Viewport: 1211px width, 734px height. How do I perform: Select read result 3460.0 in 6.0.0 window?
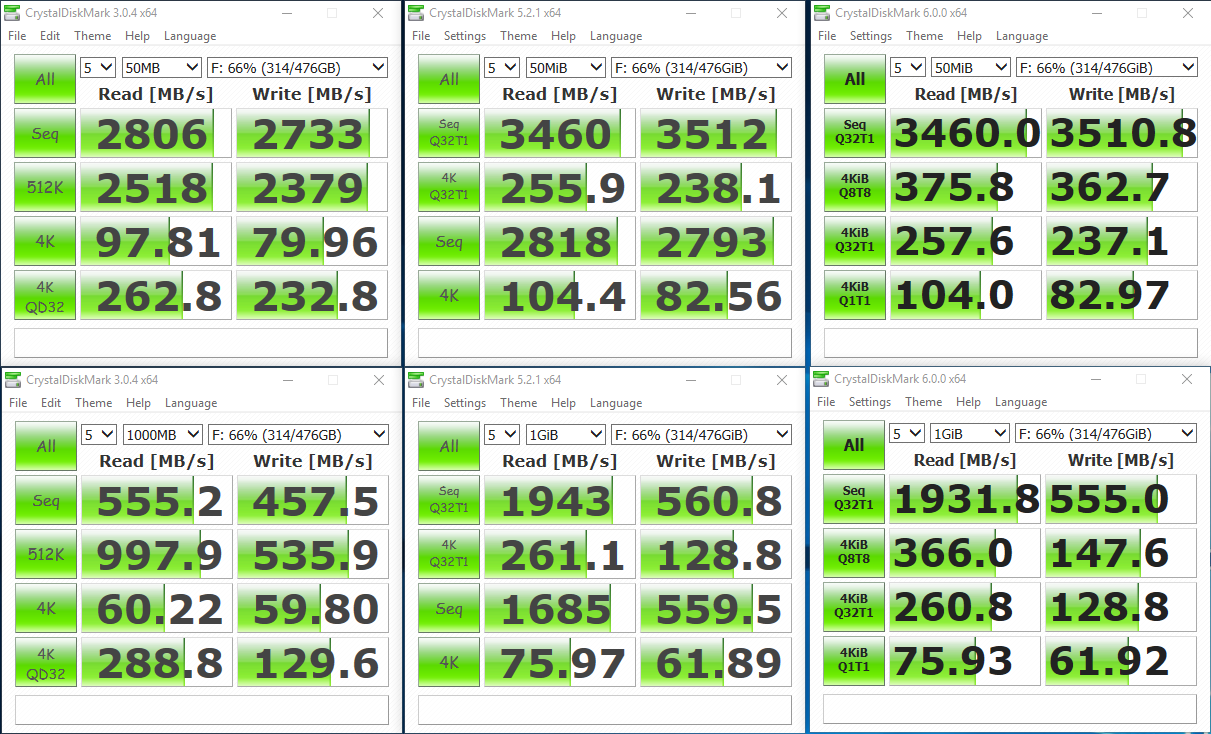point(966,134)
